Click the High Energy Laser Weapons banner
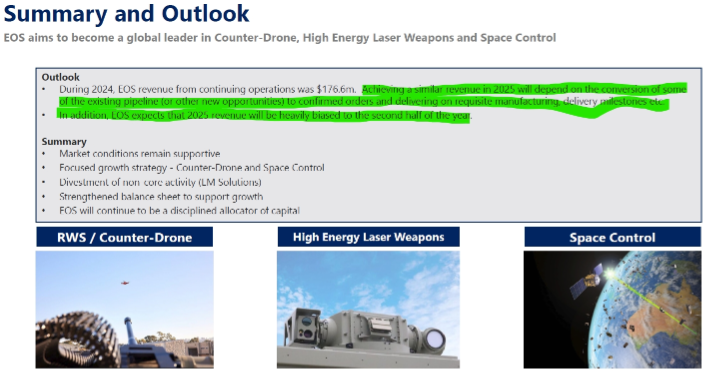The width and height of the screenshot is (711, 372). [x=368, y=237]
